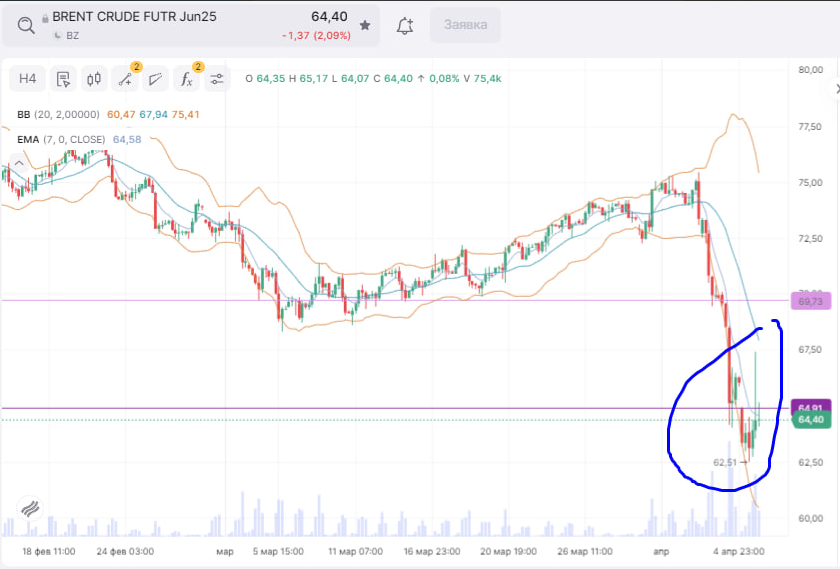Open chart settings sliders icon

(217, 79)
